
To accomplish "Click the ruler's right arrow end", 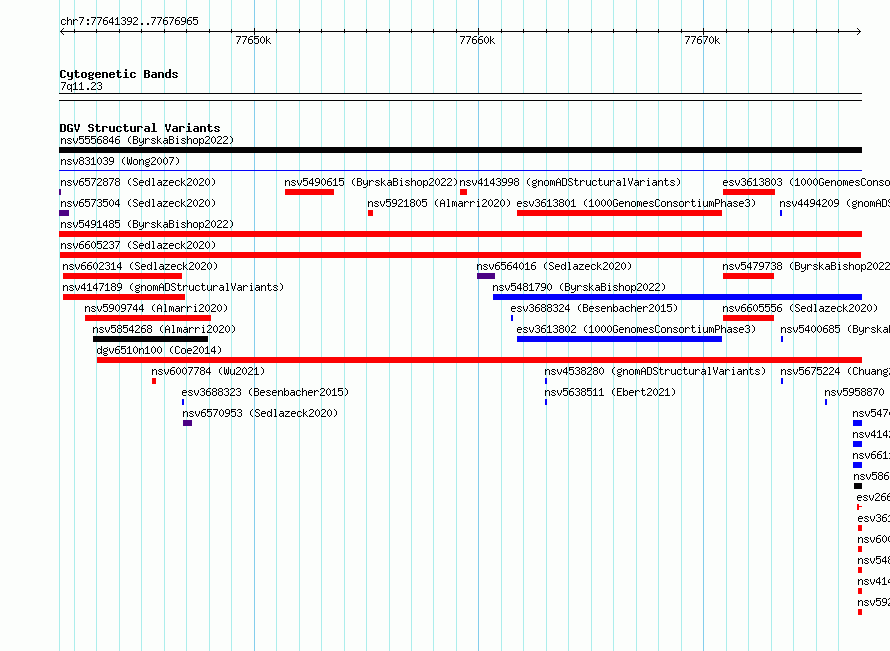I will coord(859,32).
